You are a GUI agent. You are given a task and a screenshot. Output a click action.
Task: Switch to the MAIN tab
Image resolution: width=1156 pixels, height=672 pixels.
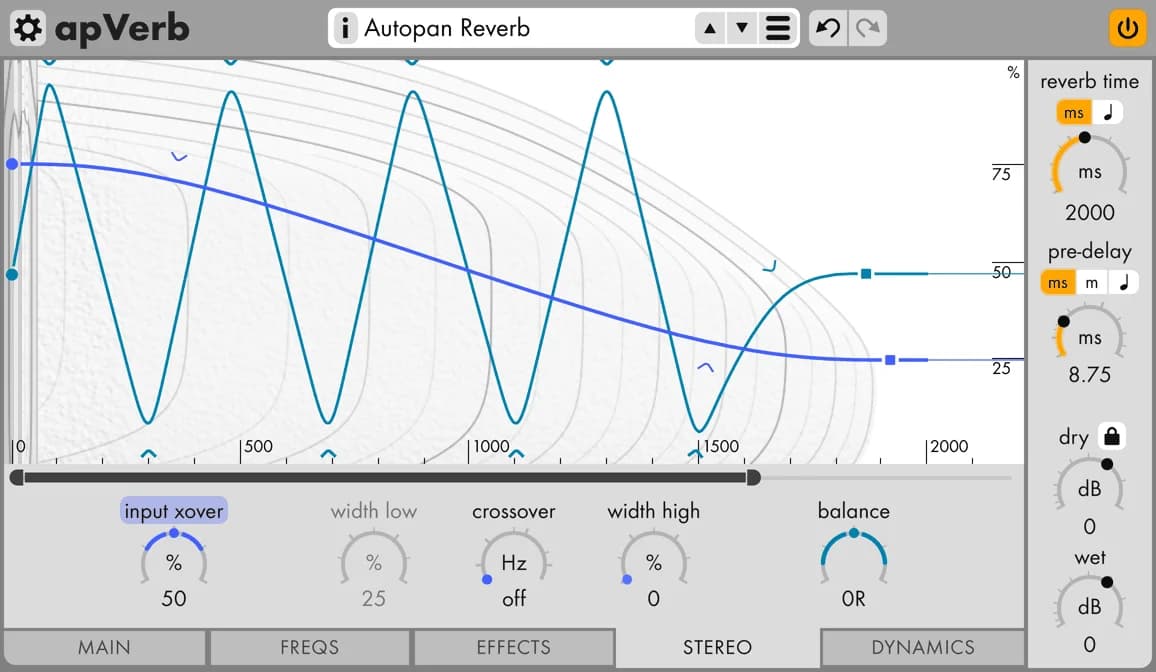(104, 647)
